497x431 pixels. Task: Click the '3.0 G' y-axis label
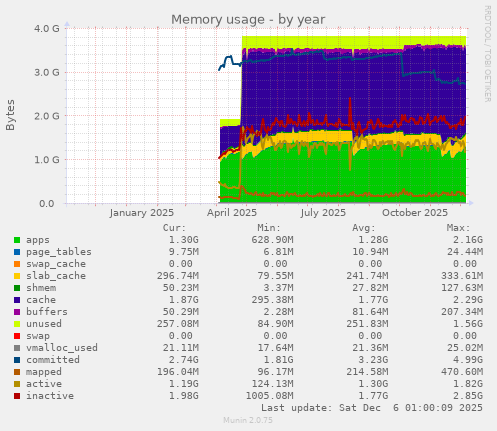(47, 72)
